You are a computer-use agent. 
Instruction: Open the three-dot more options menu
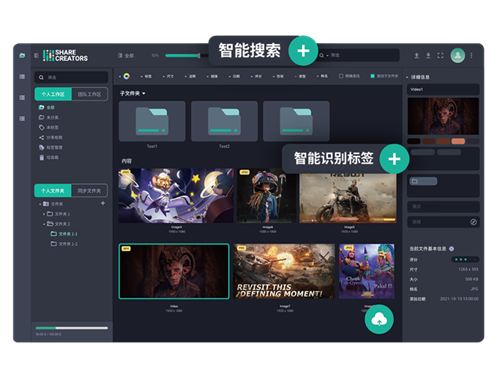(471, 56)
